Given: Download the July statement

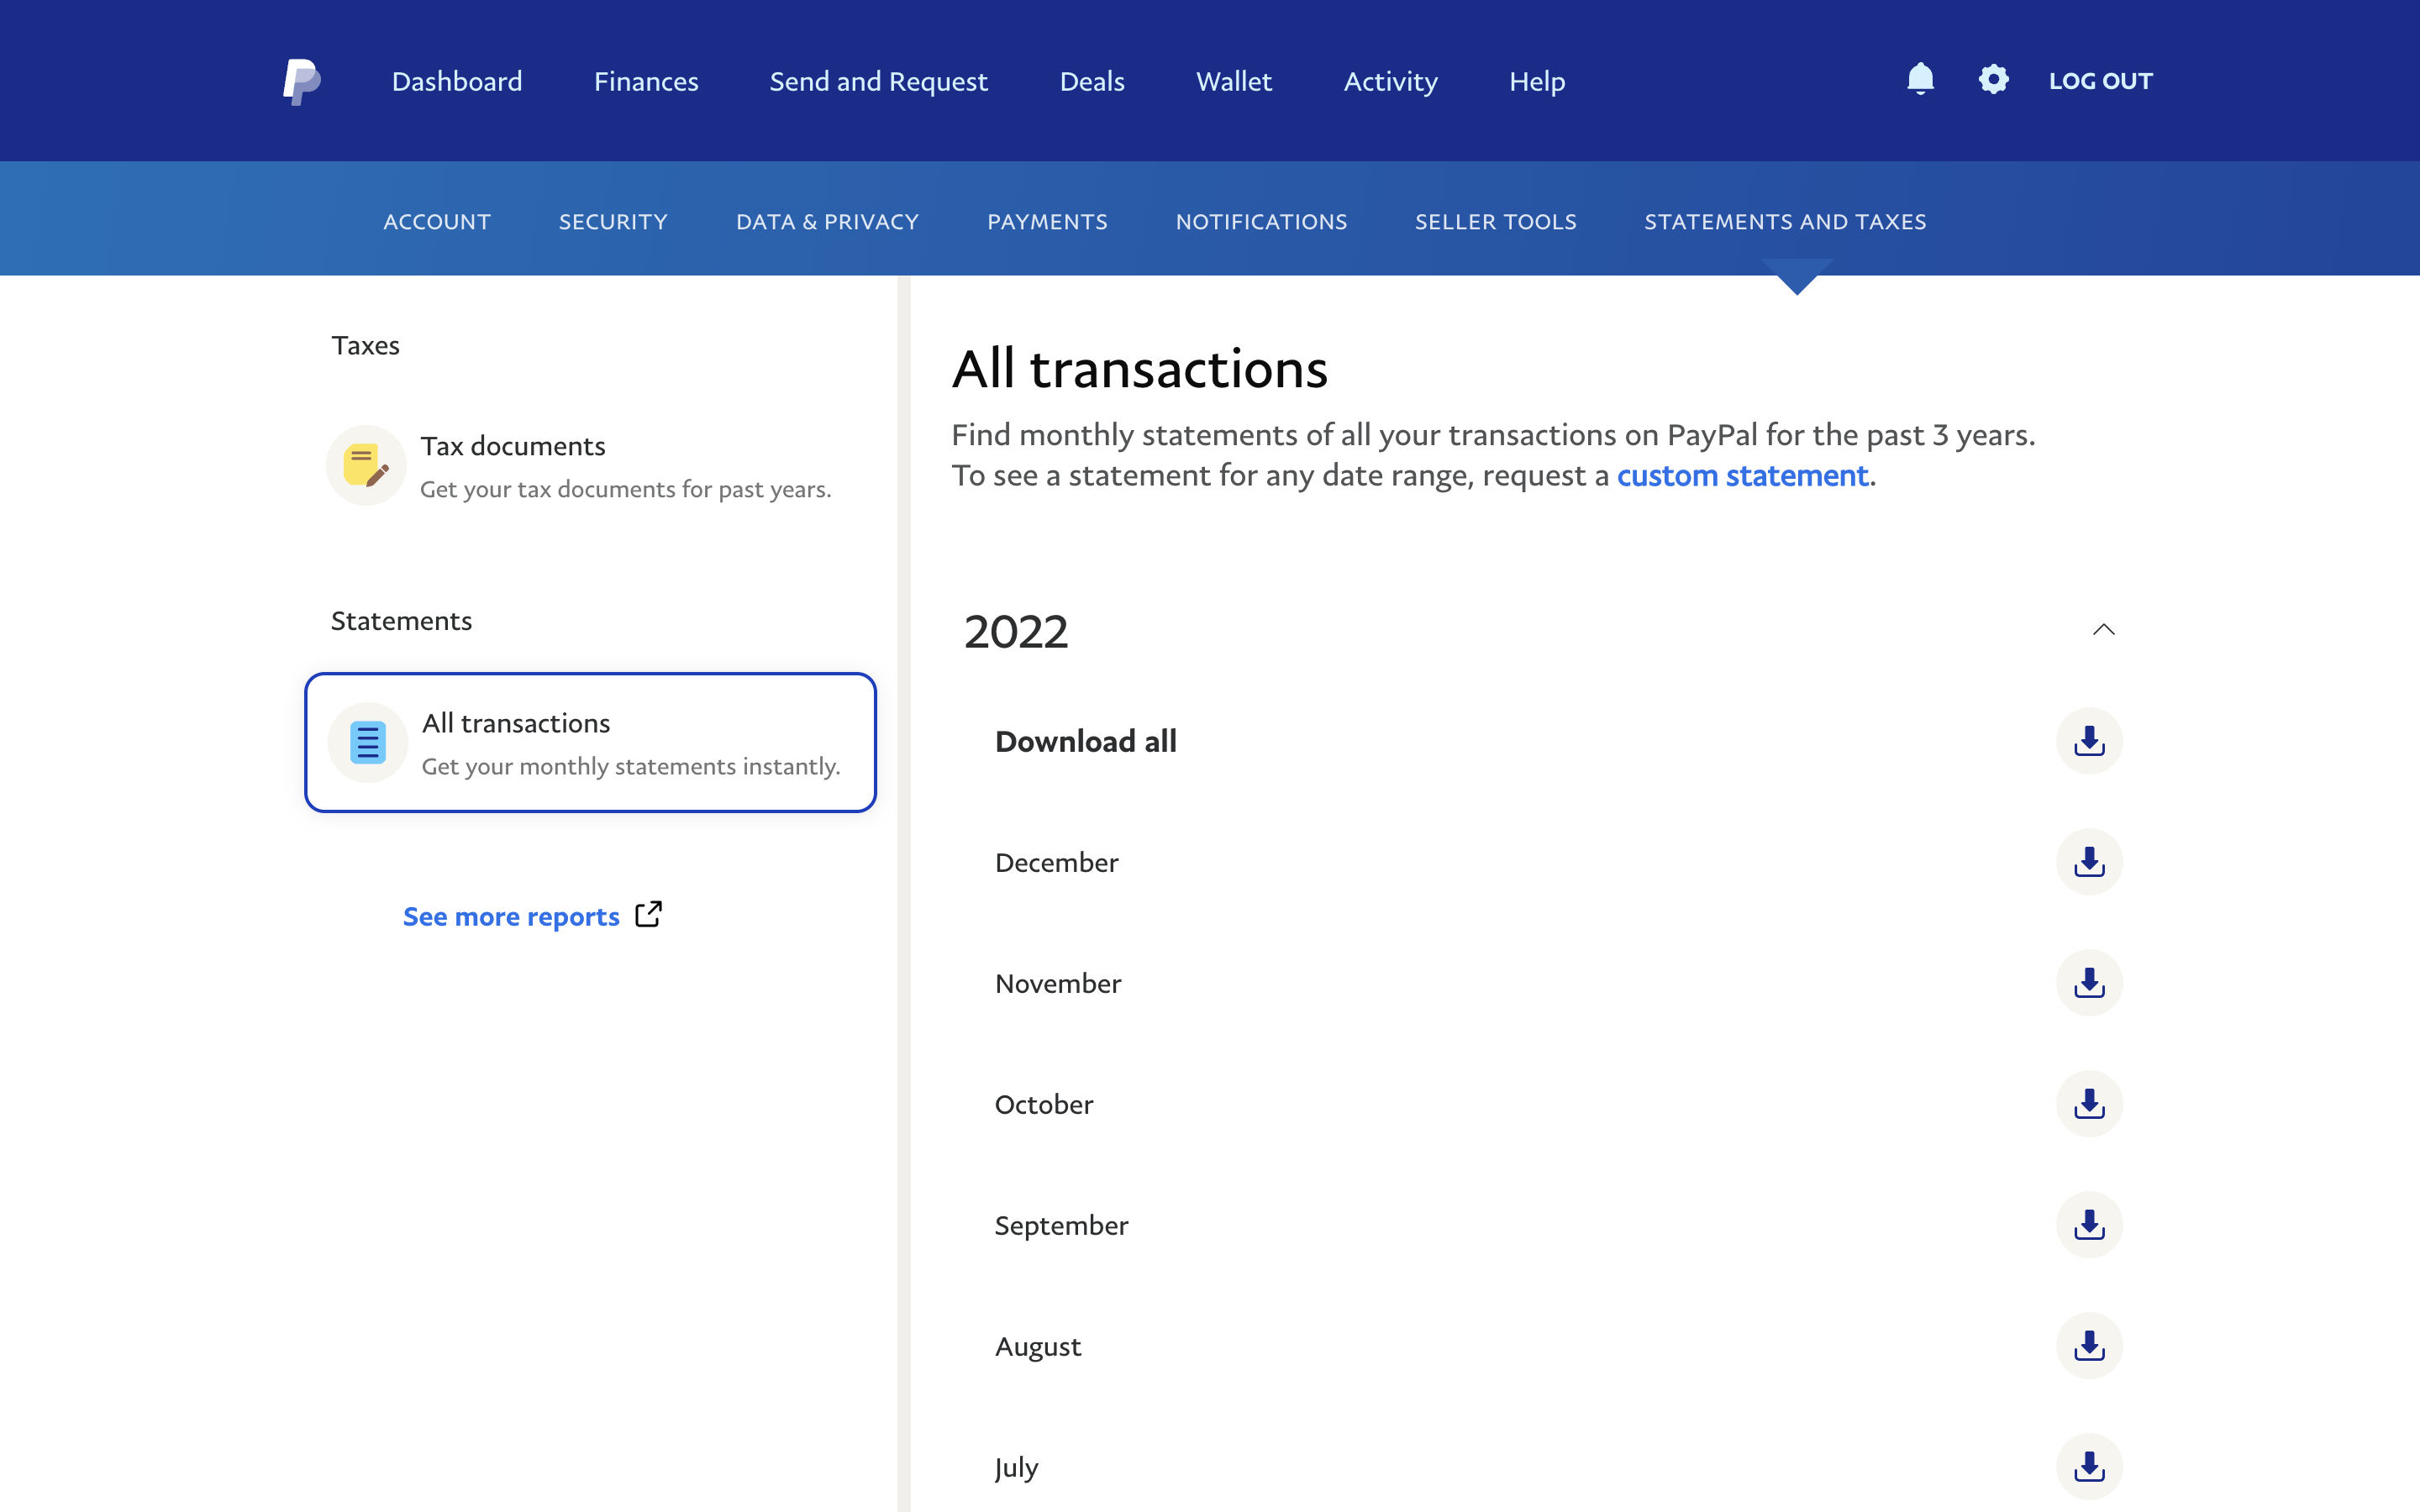Looking at the screenshot, I should (x=2089, y=1467).
